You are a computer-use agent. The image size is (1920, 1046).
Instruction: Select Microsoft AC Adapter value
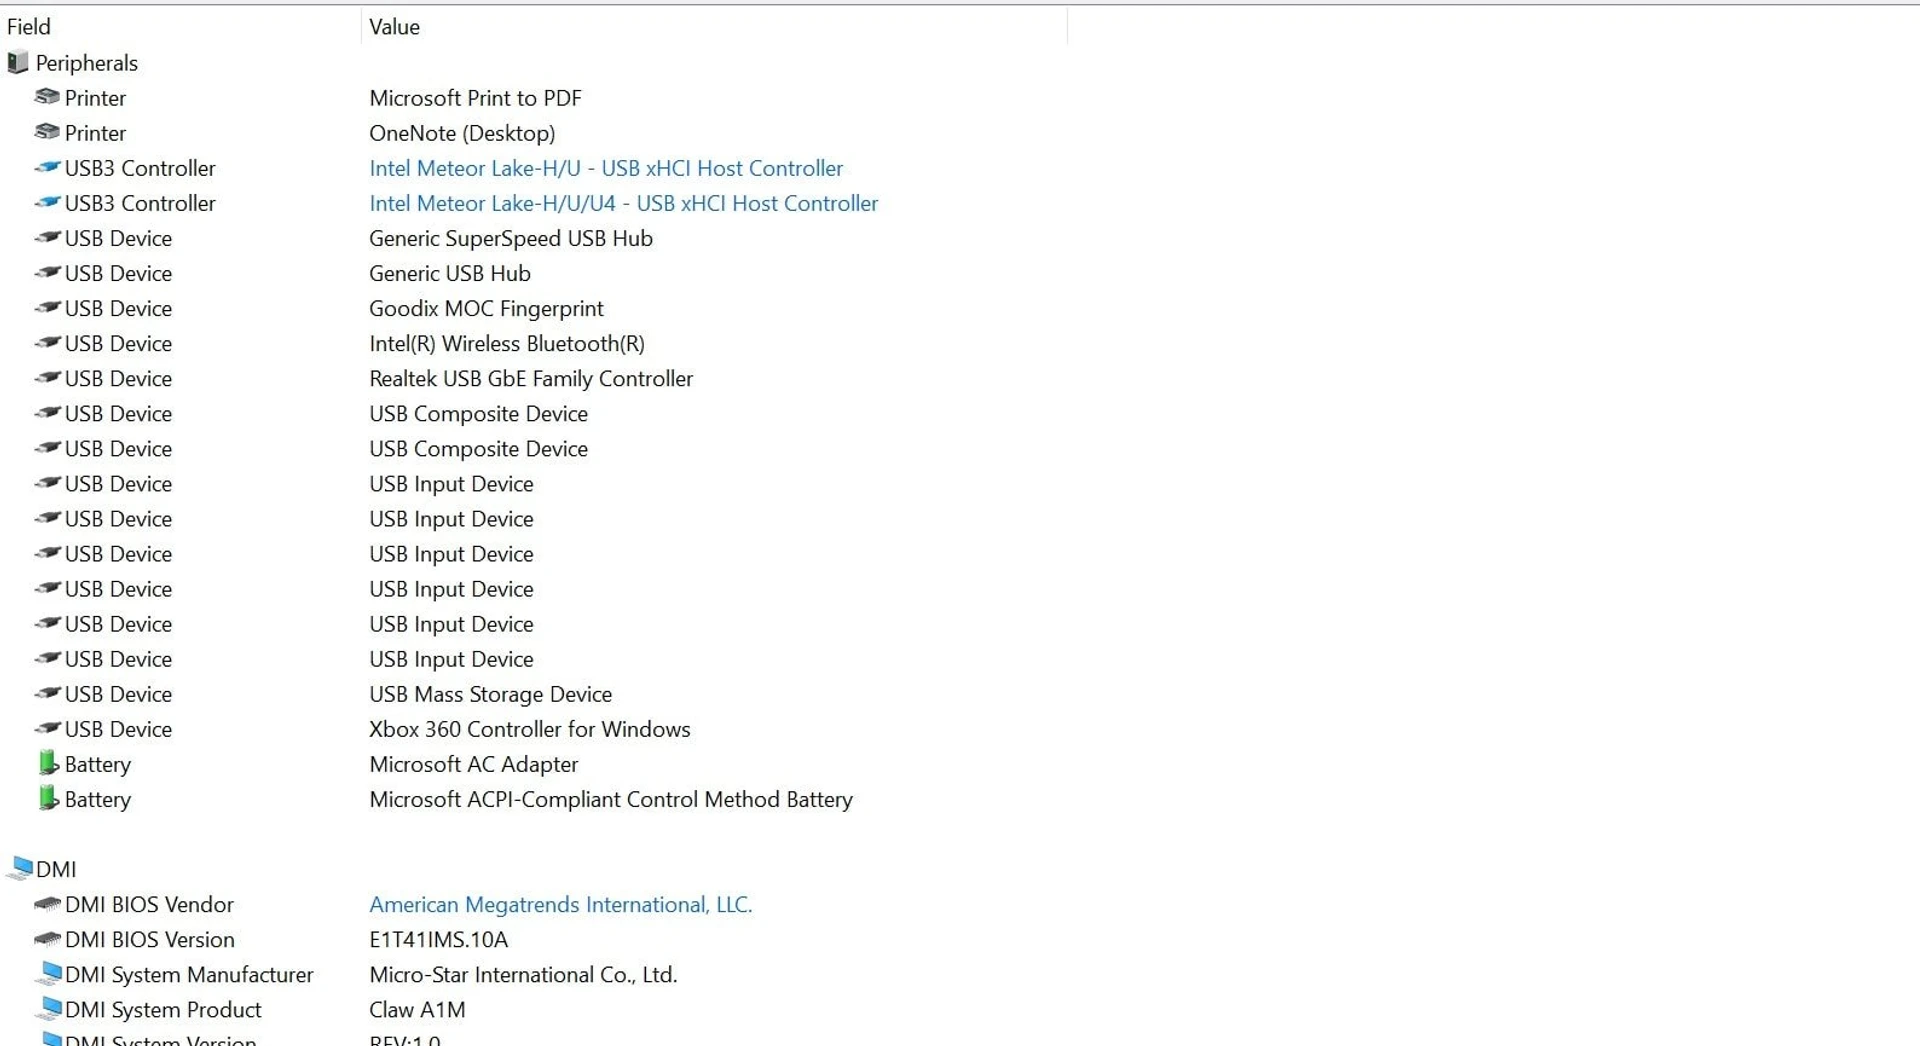tap(474, 764)
